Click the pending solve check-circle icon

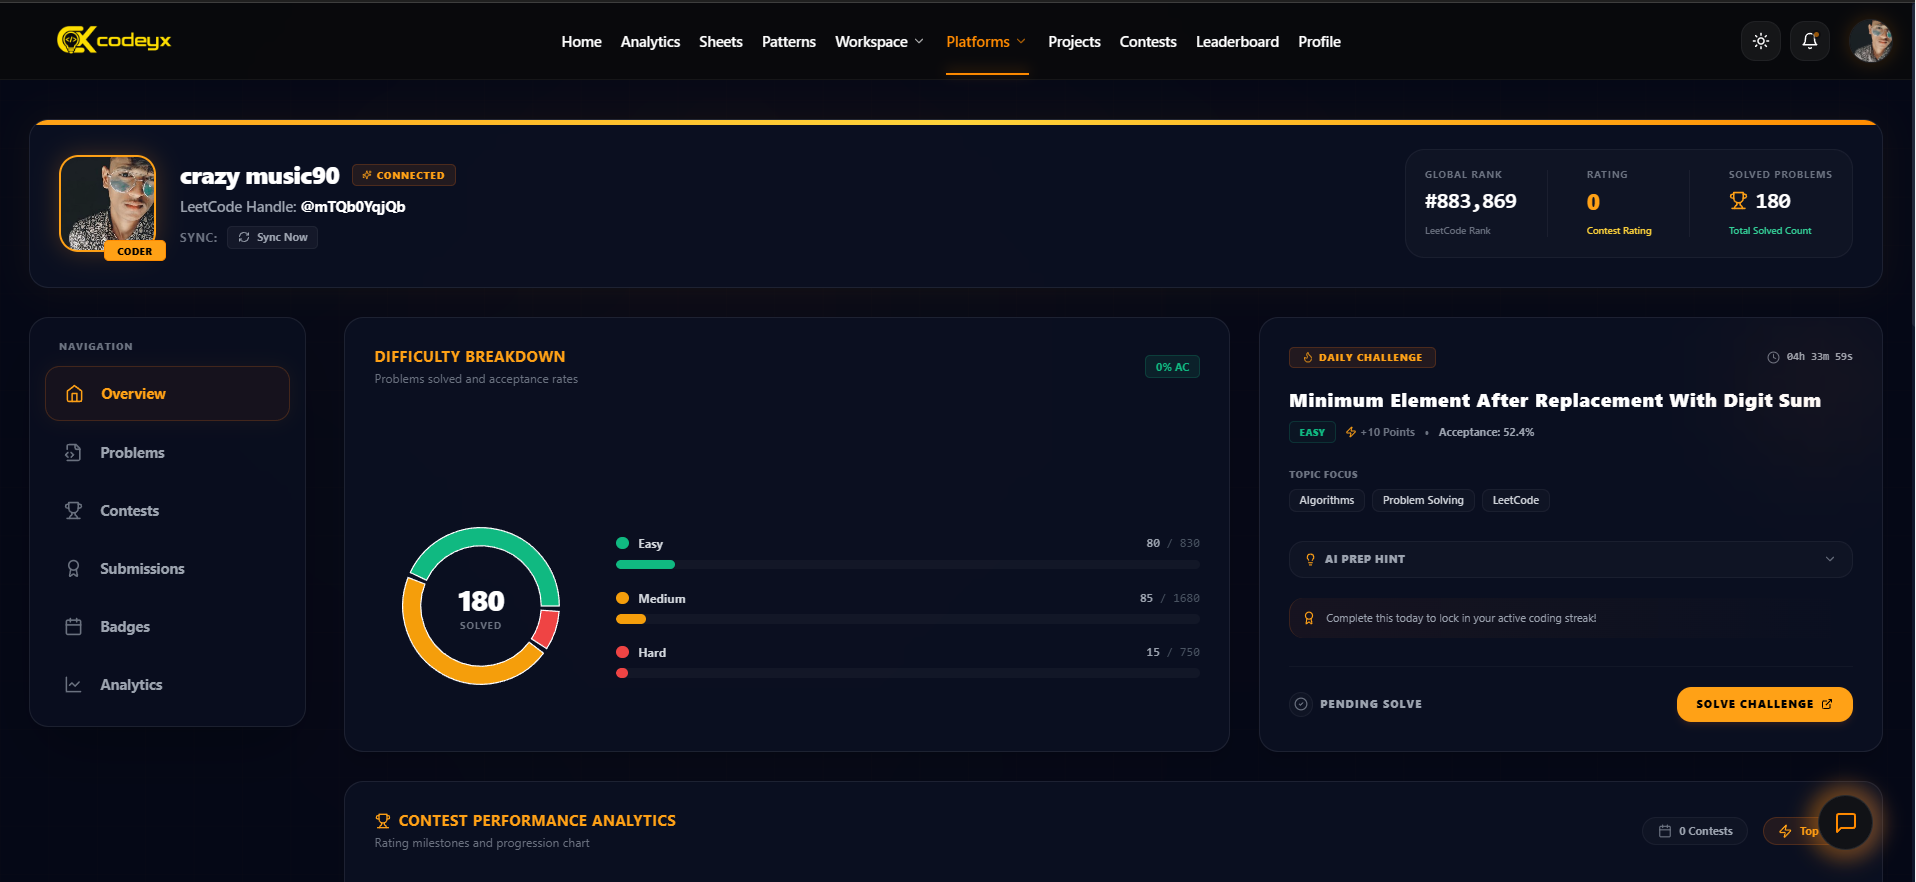(x=1301, y=704)
